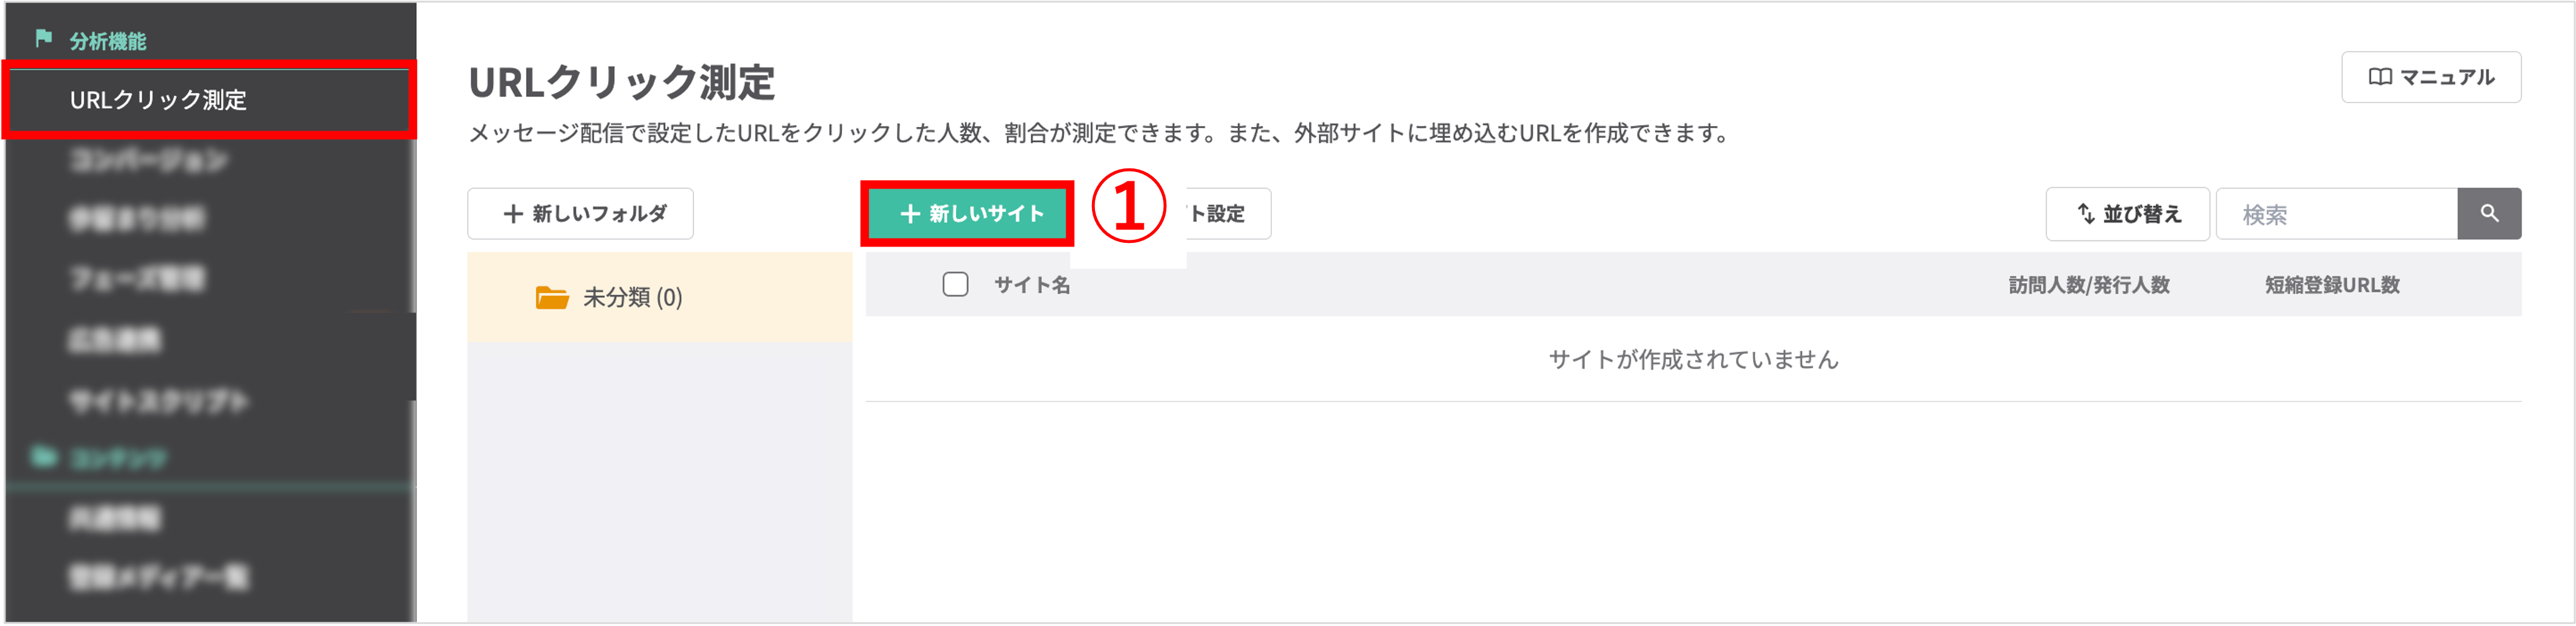Open the 並び替え sort options
Viewport: 2576px width, 626px height.
pos(2127,213)
